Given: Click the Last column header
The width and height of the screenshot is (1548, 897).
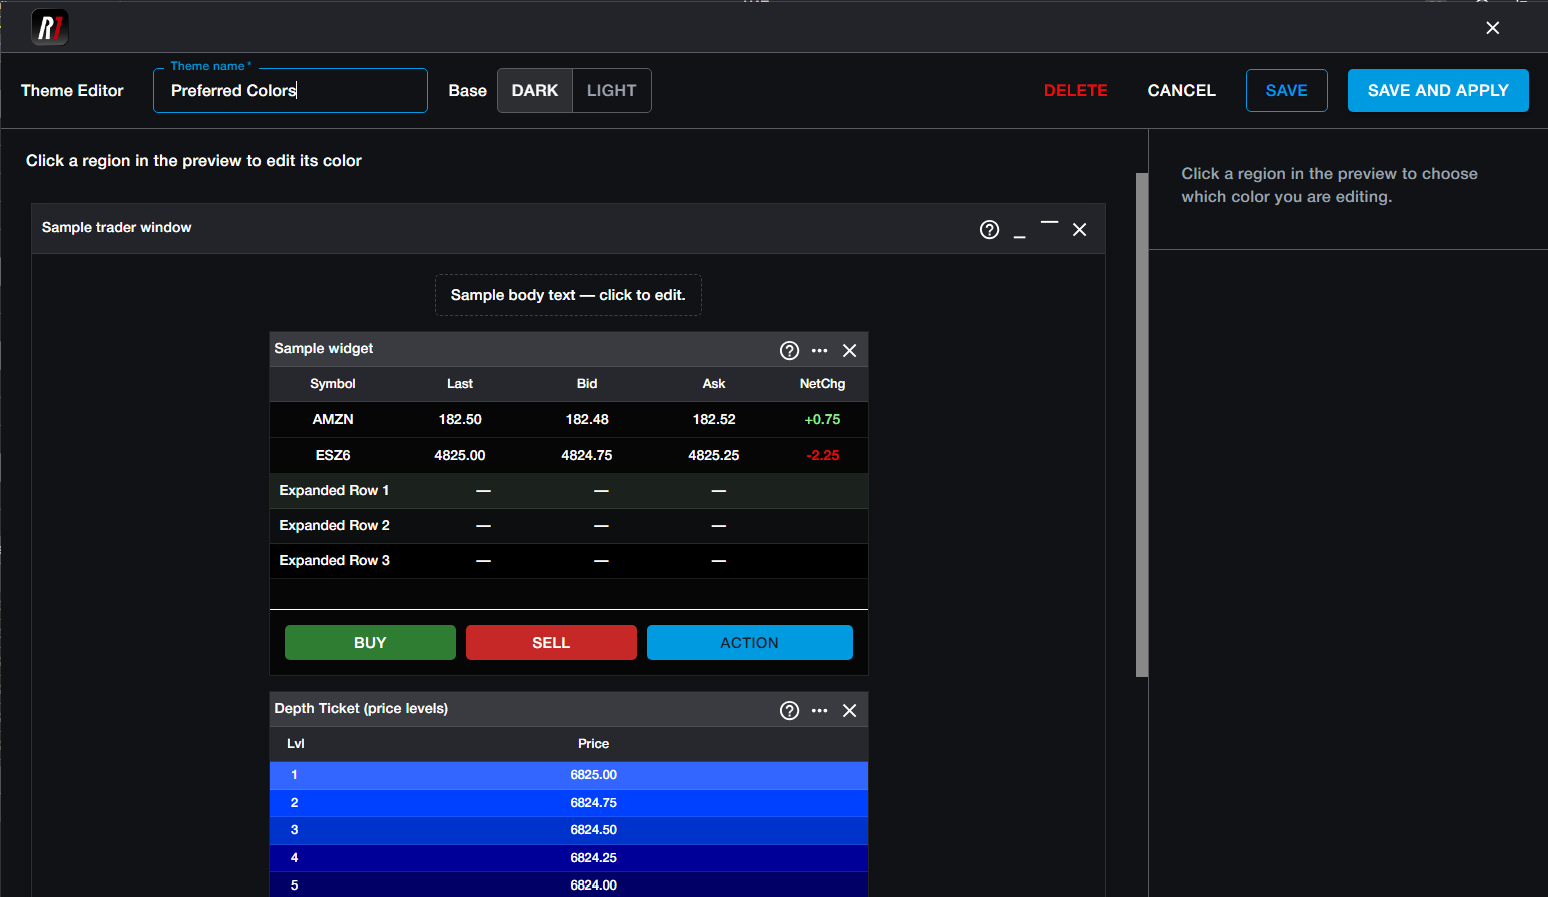Looking at the screenshot, I should [460, 384].
